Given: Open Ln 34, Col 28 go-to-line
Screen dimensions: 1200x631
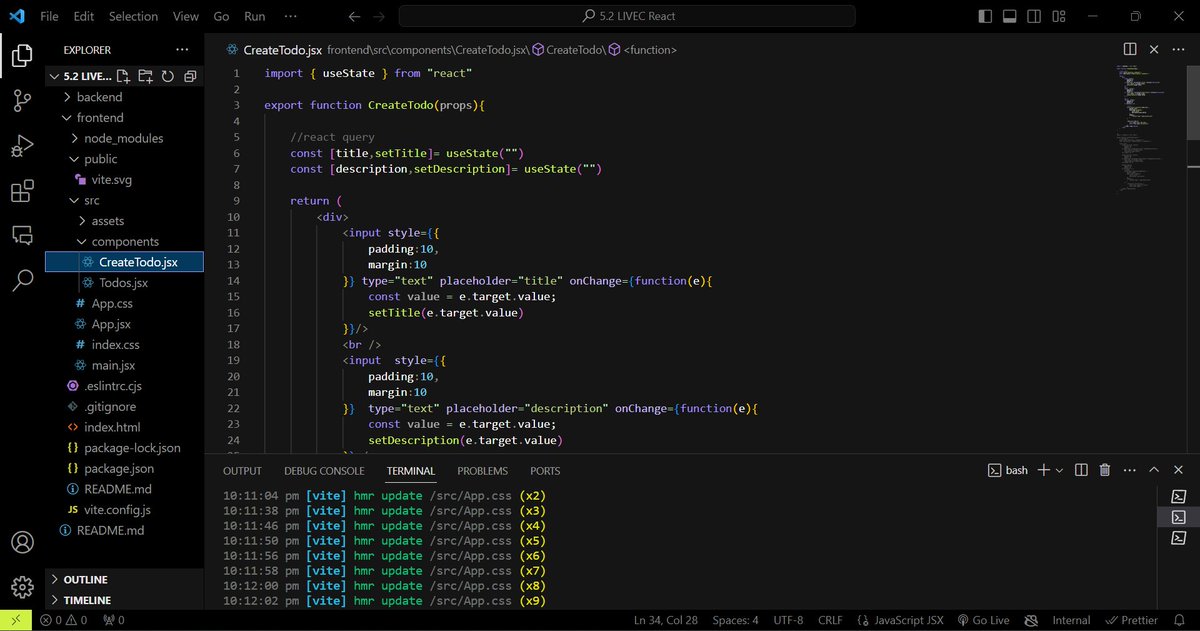Looking at the screenshot, I should pyautogui.click(x=668, y=621).
